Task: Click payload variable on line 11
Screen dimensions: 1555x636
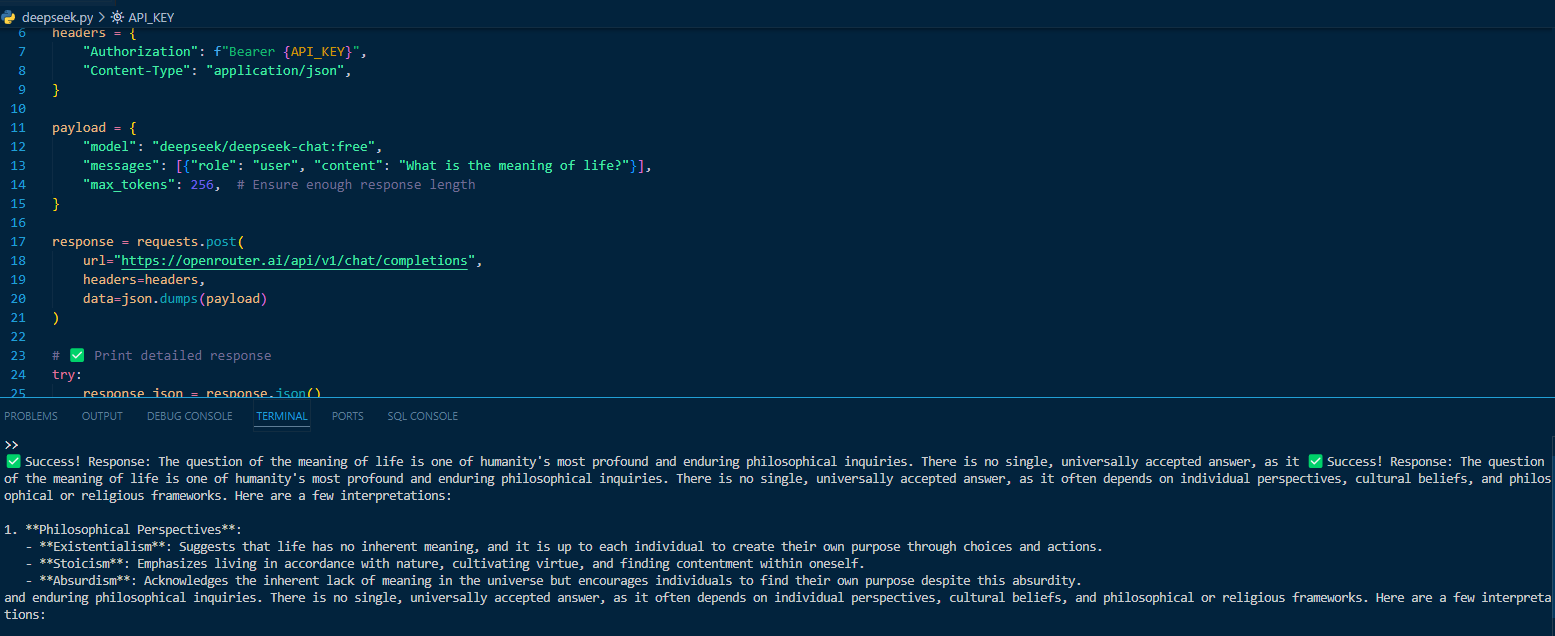Action: point(79,128)
